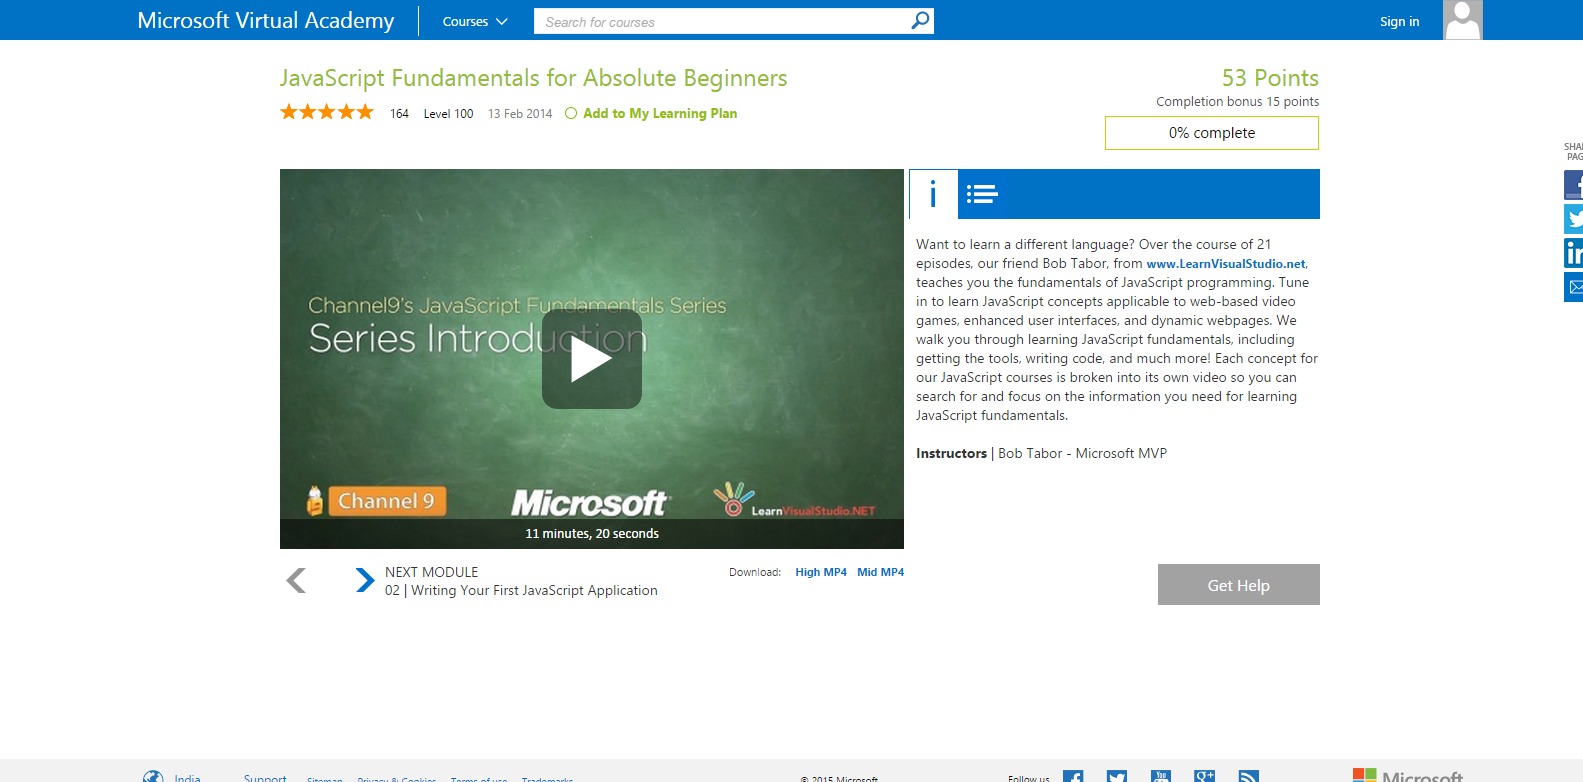This screenshot has width=1583, height=782.
Task: Share page on LinkedIn sidebar icon
Action: (1573, 253)
